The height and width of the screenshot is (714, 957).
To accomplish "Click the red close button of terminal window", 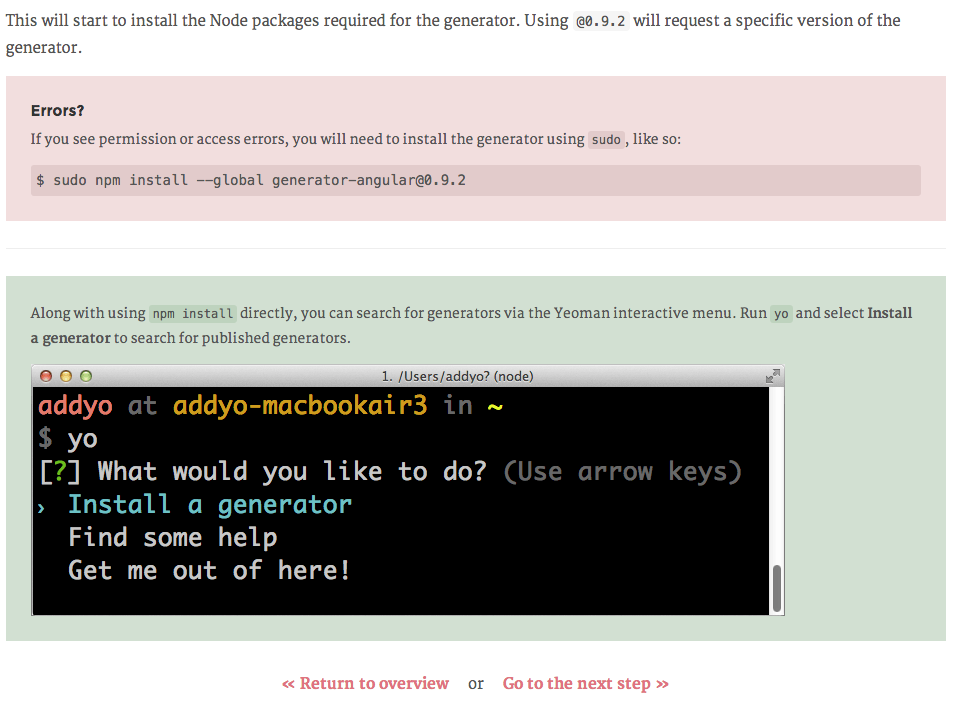I will click(46, 376).
